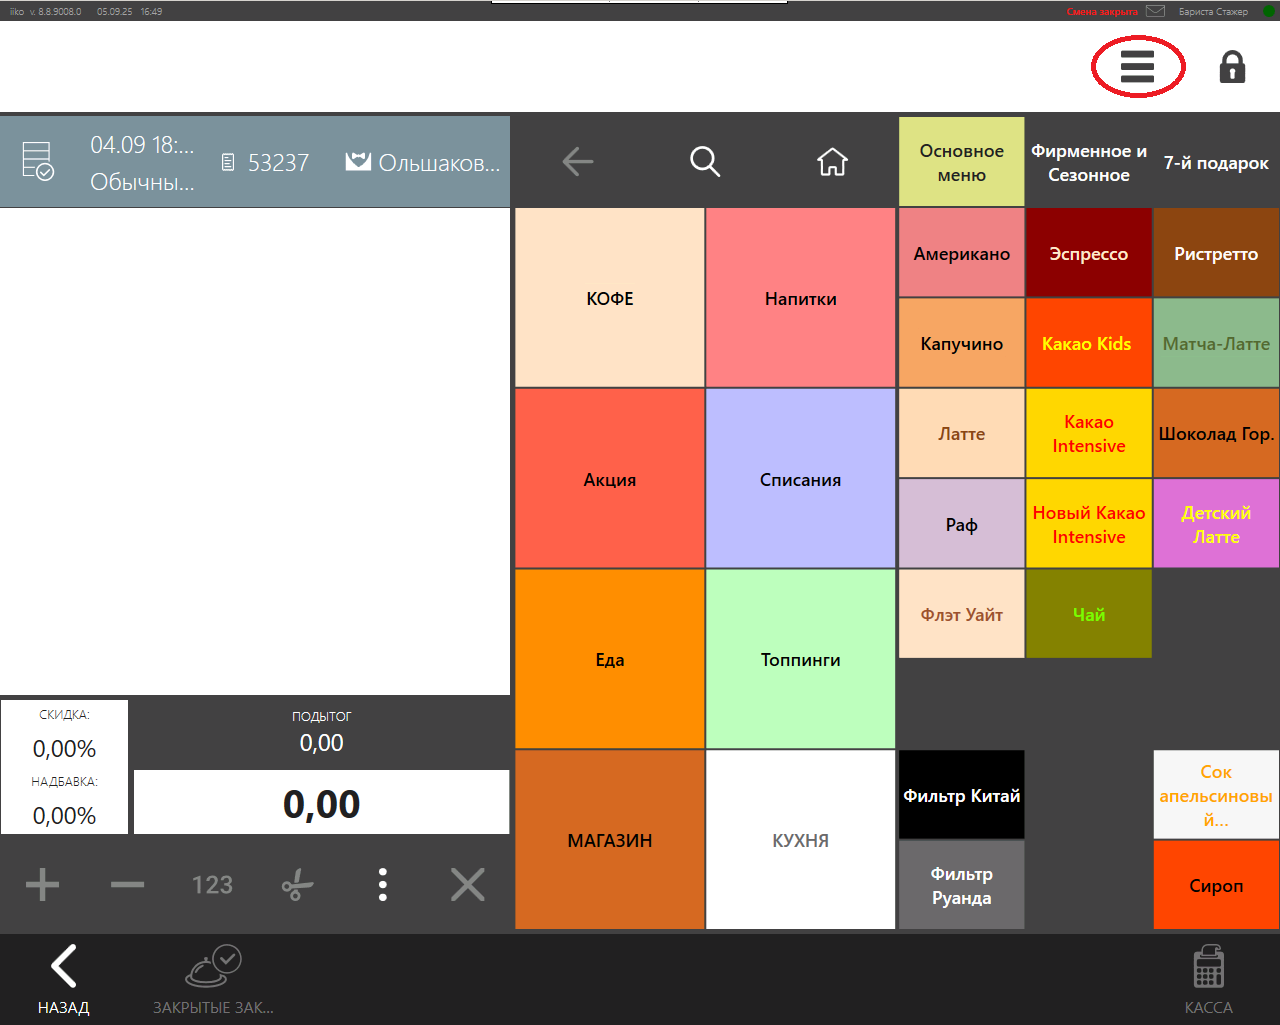This screenshot has width=1280, height=1025.
Task: Click the mail envelope icon in status bar
Action: coord(1155,11)
